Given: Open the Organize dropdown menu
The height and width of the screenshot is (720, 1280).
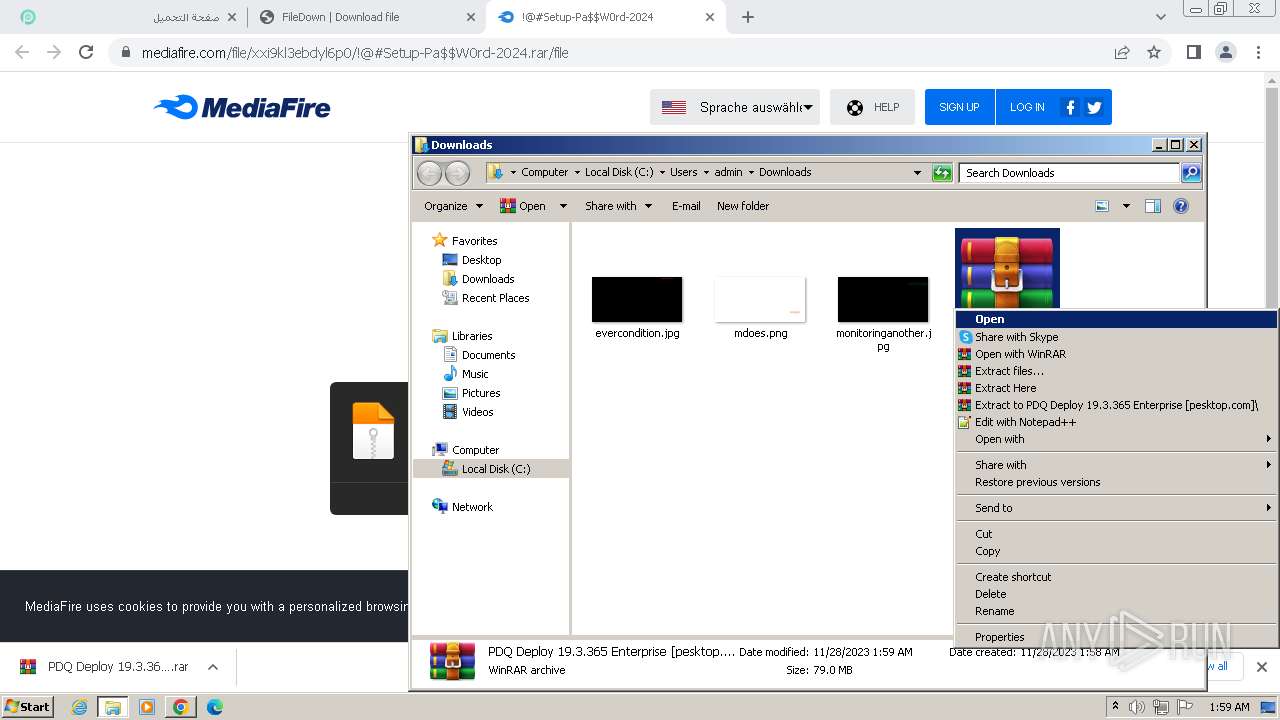Looking at the screenshot, I should click(453, 206).
